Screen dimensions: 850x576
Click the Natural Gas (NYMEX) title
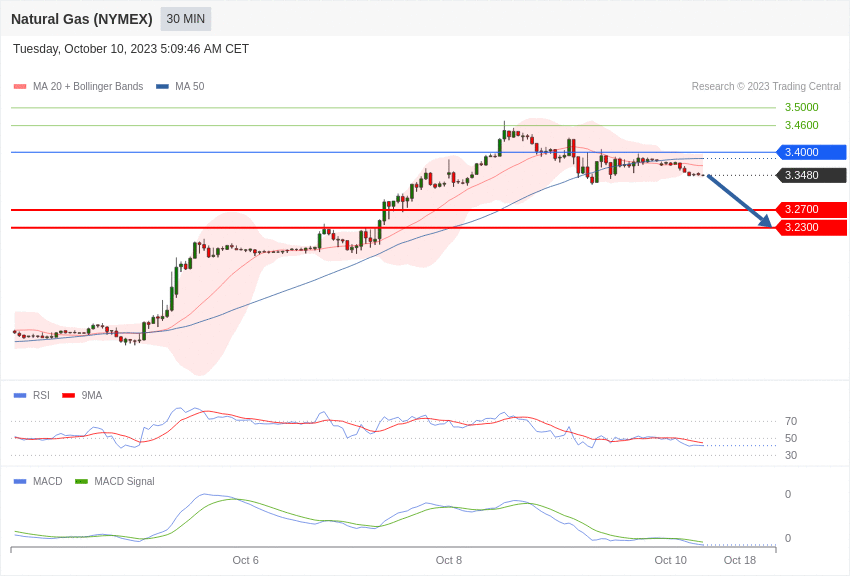(x=82, y=19)
